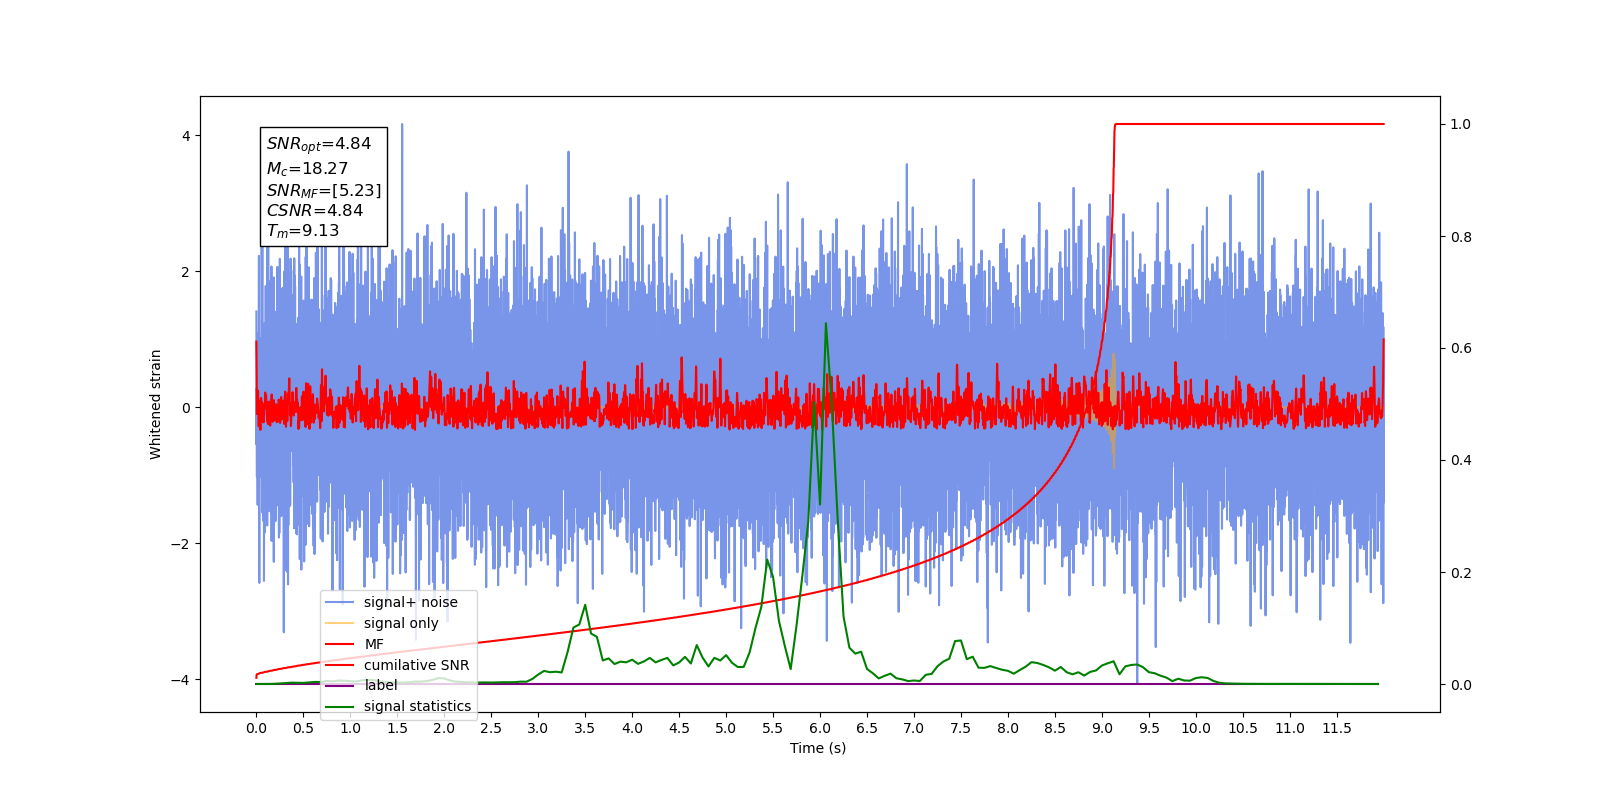This screenshot has width=1600, height=800.
Task: Click the purple label legend line sample
Action: (x=340, y=685)
